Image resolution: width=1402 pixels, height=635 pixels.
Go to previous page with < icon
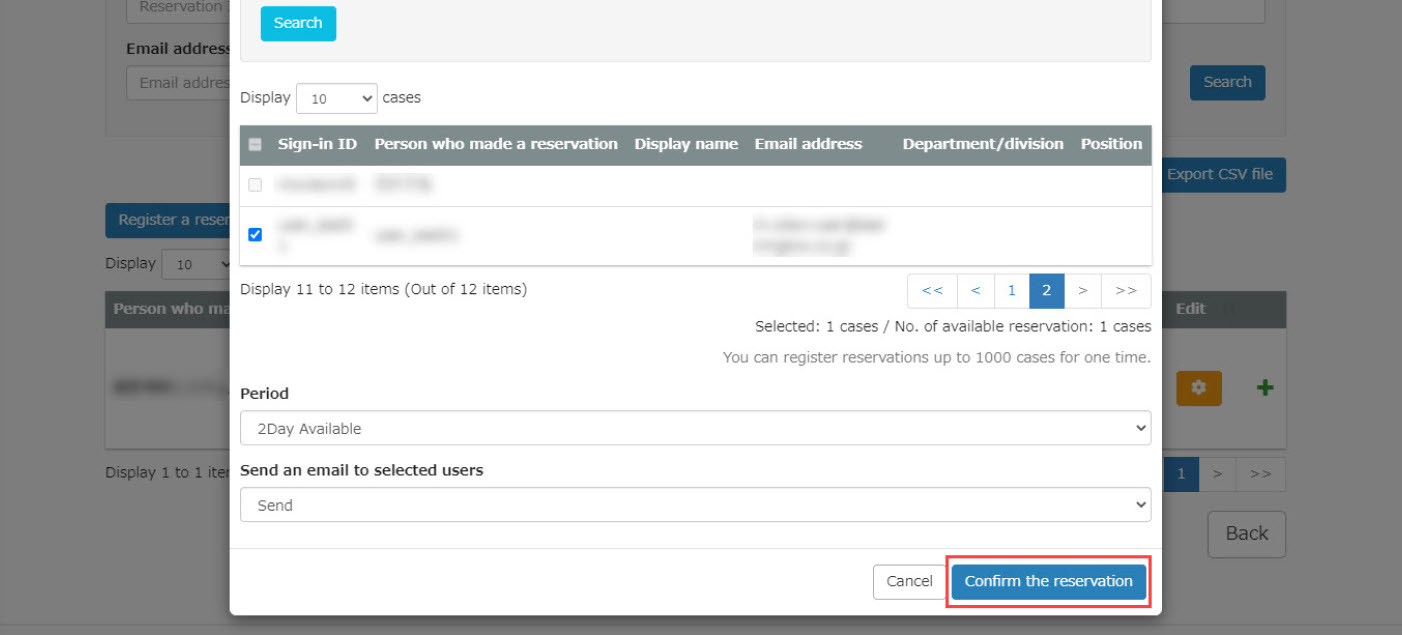pos(975,291)
